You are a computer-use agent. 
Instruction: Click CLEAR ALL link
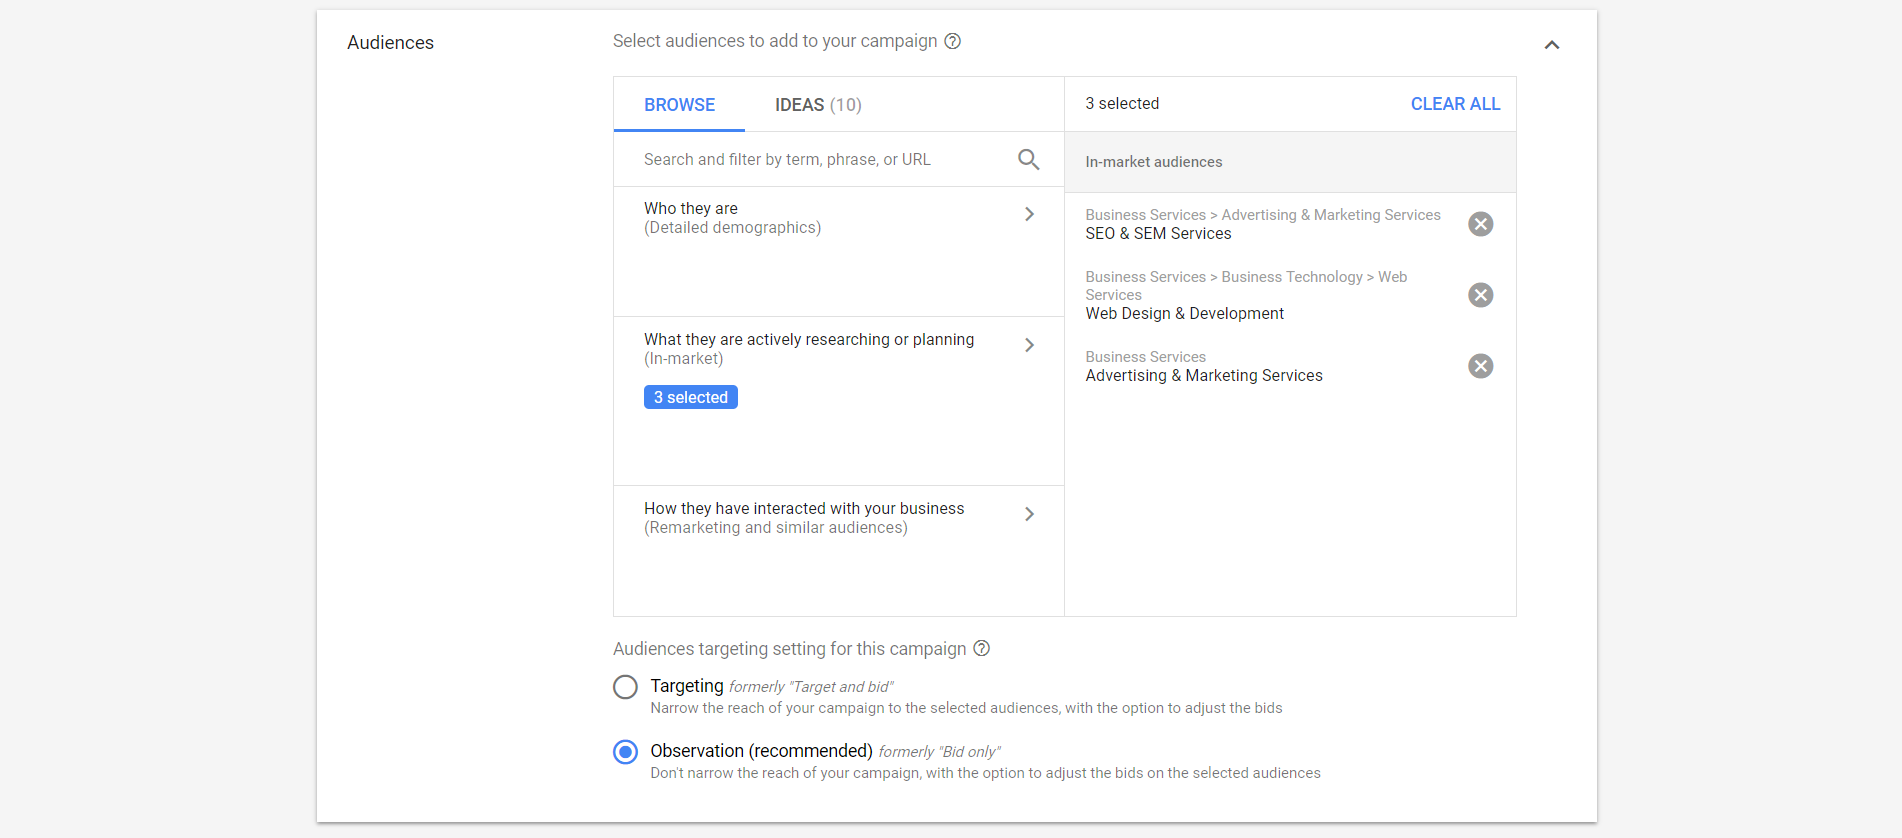click(1455, 104)
